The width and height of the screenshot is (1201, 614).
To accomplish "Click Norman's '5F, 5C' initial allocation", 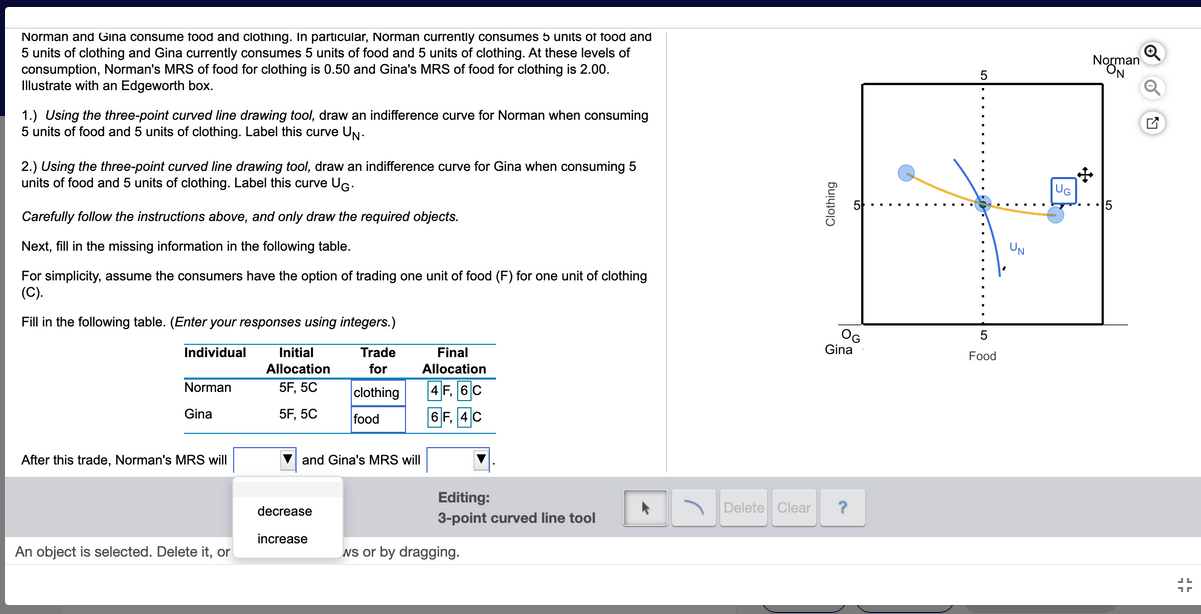I will coord(298,387).
